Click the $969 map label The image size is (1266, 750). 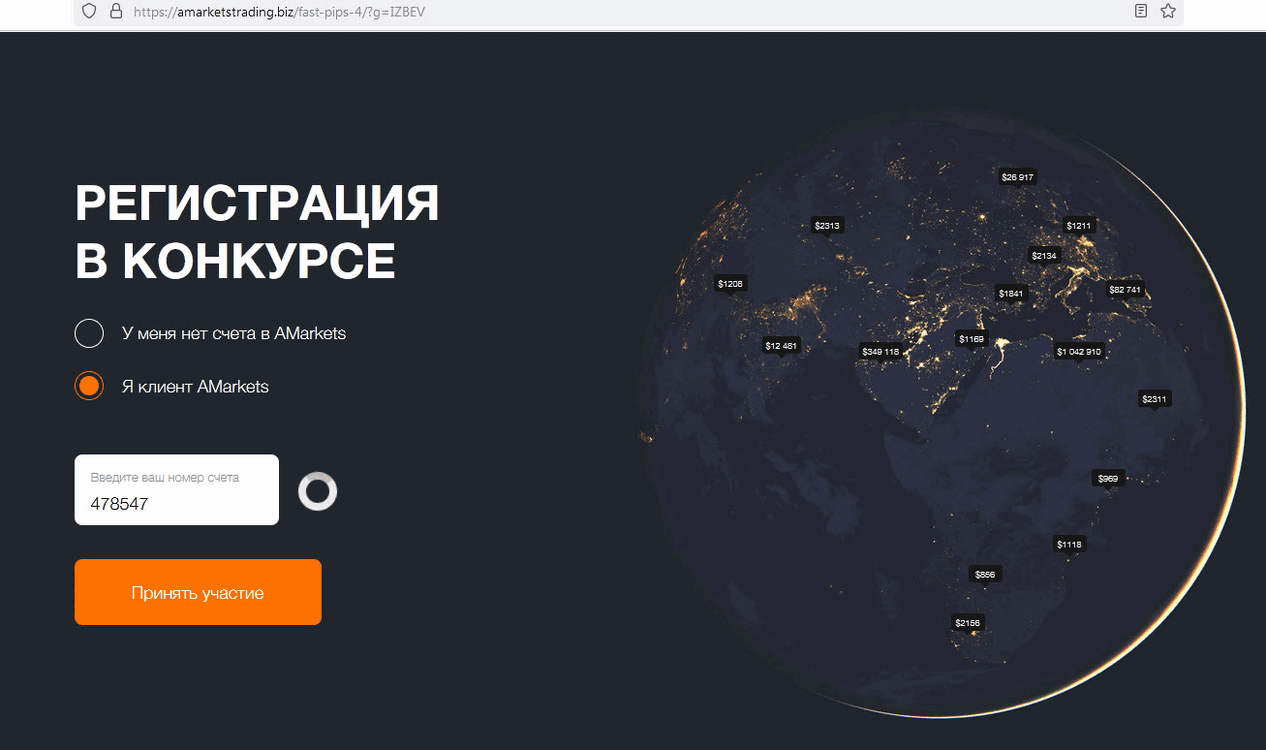(x=1108, y=479)
